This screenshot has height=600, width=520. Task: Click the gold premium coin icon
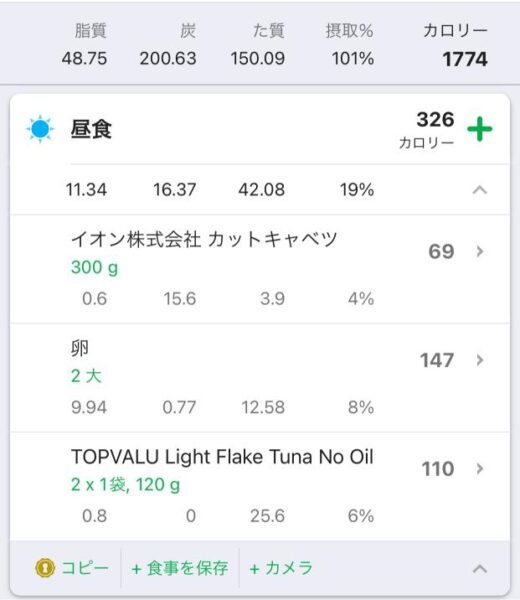pos(45,568)
